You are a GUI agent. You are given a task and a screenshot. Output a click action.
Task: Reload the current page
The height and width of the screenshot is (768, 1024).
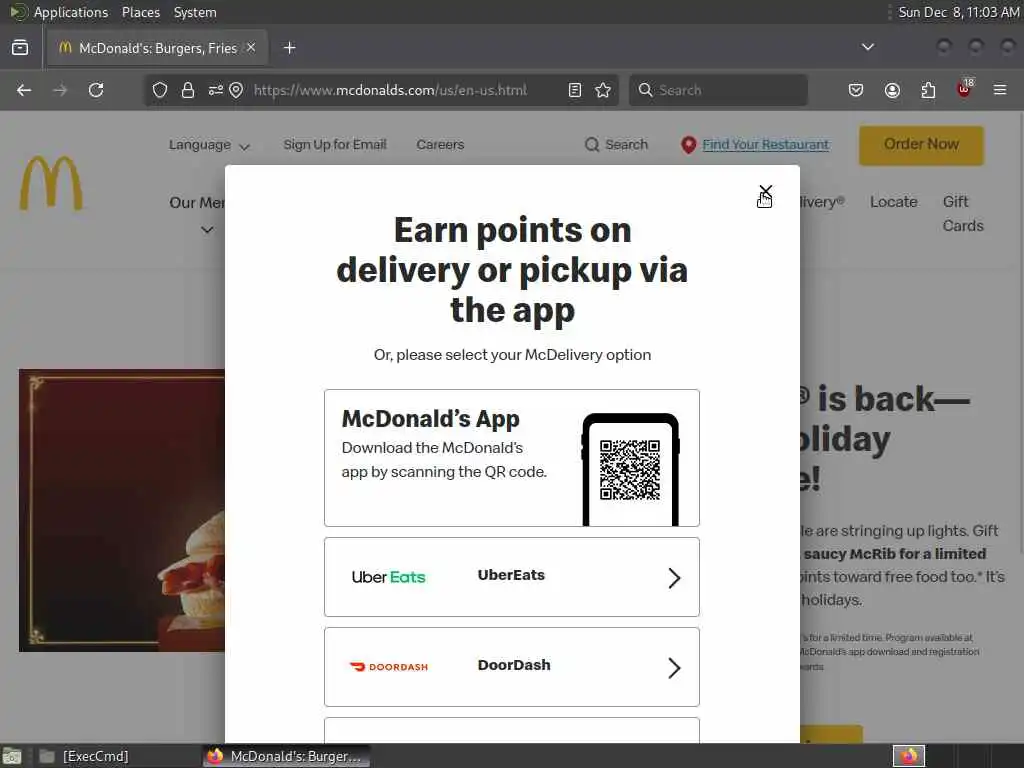[x=96, y=90]
